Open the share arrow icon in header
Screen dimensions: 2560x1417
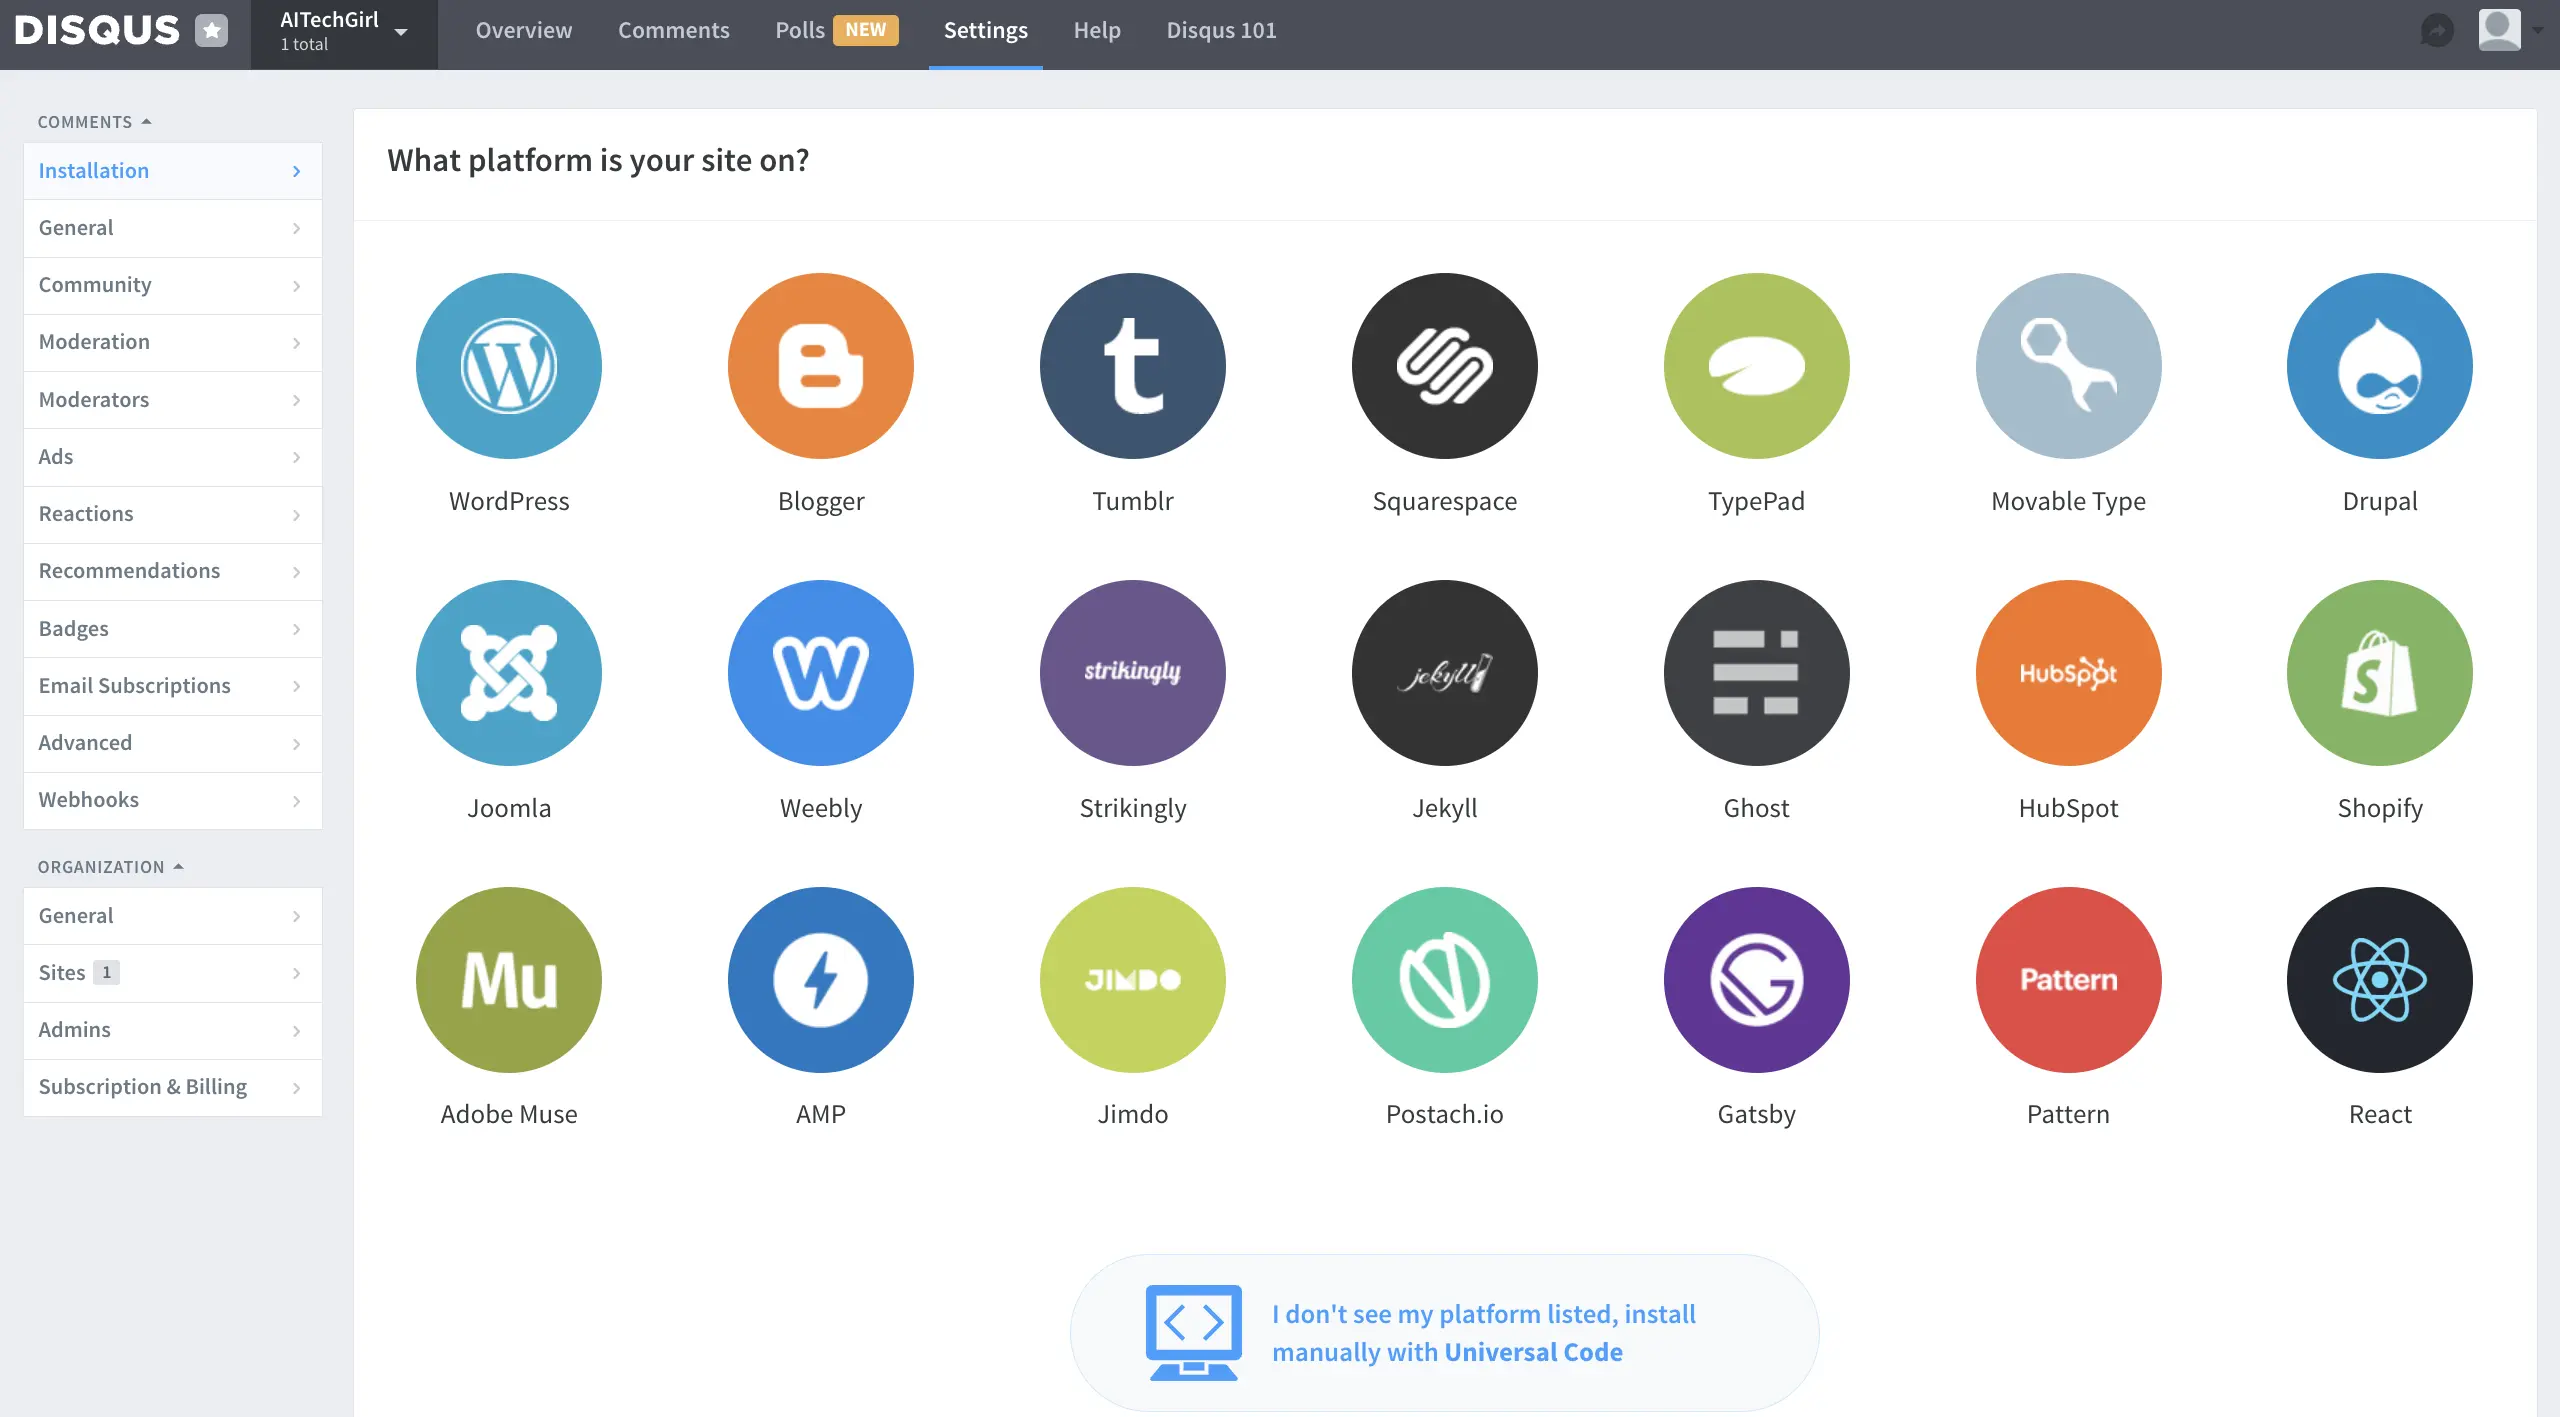[x=2437, y=30]
